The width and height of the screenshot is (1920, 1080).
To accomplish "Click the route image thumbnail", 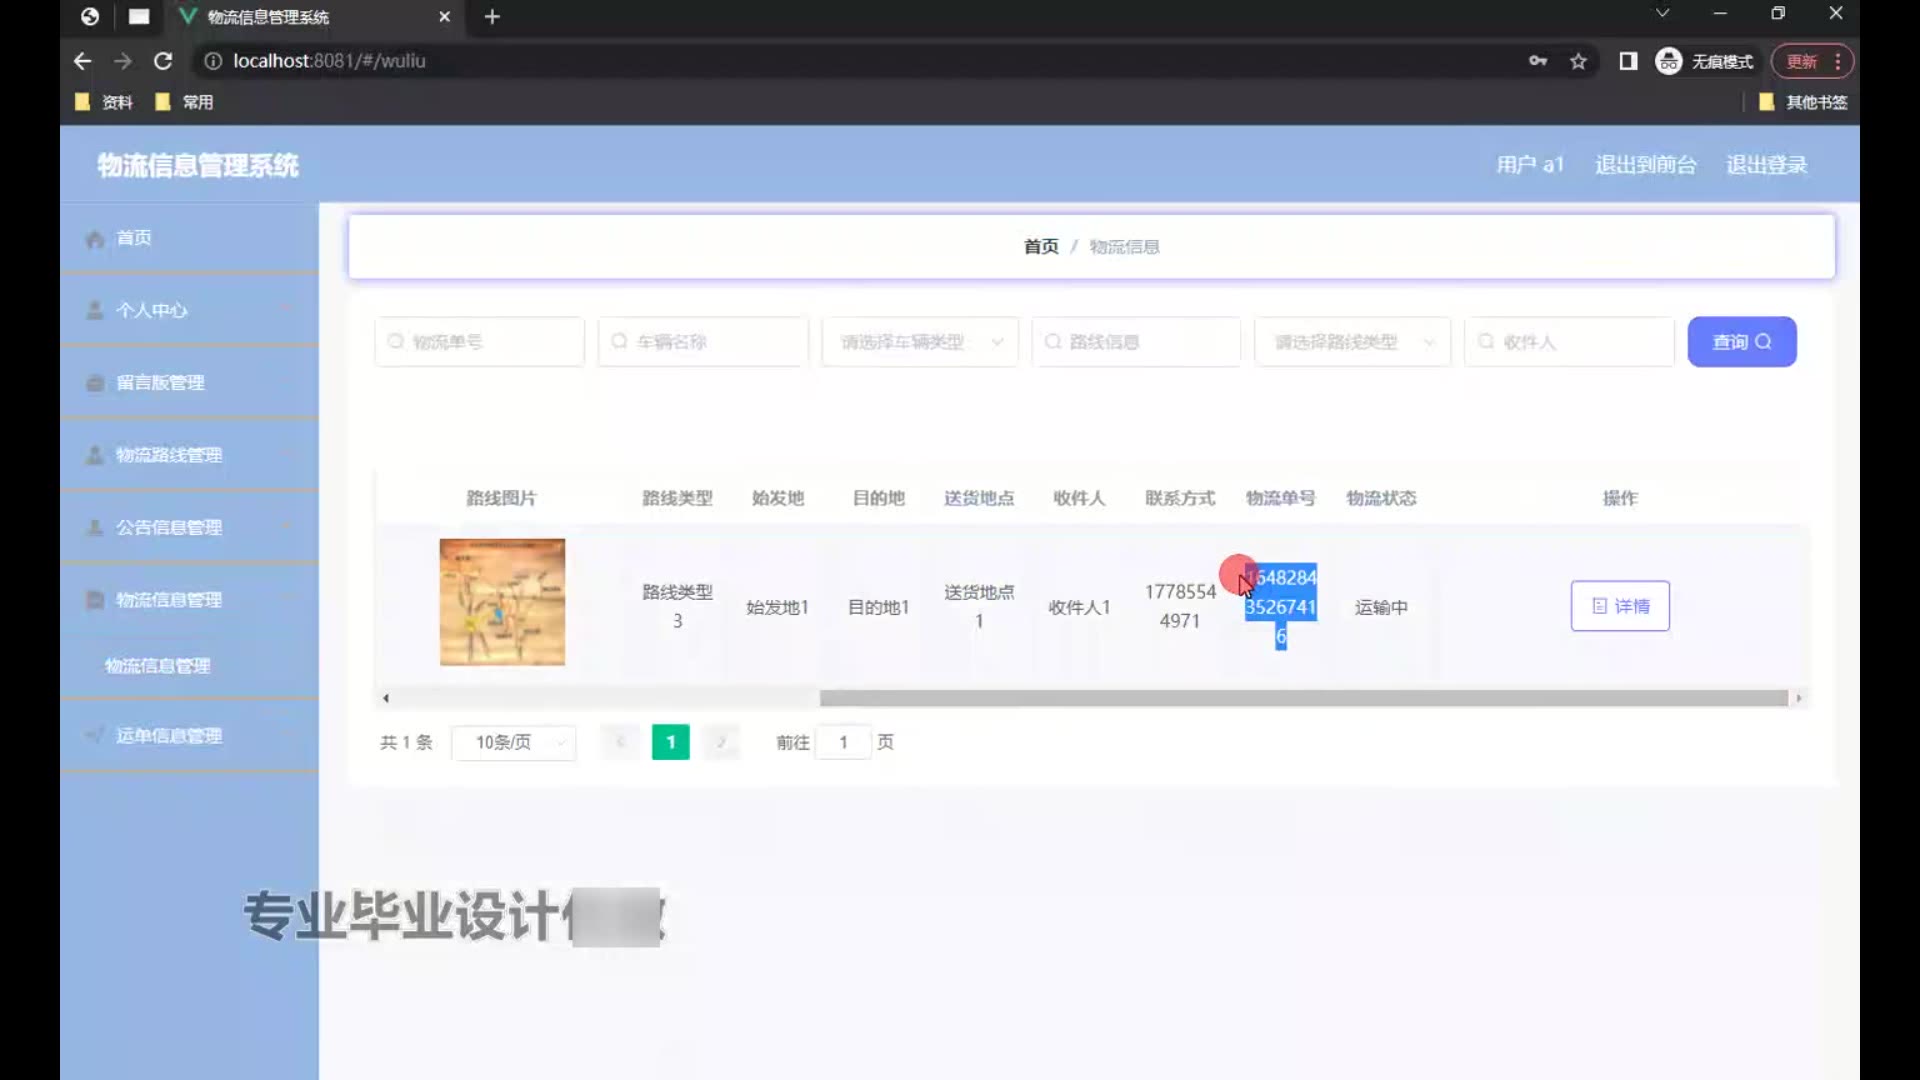I will pos(502,602).
